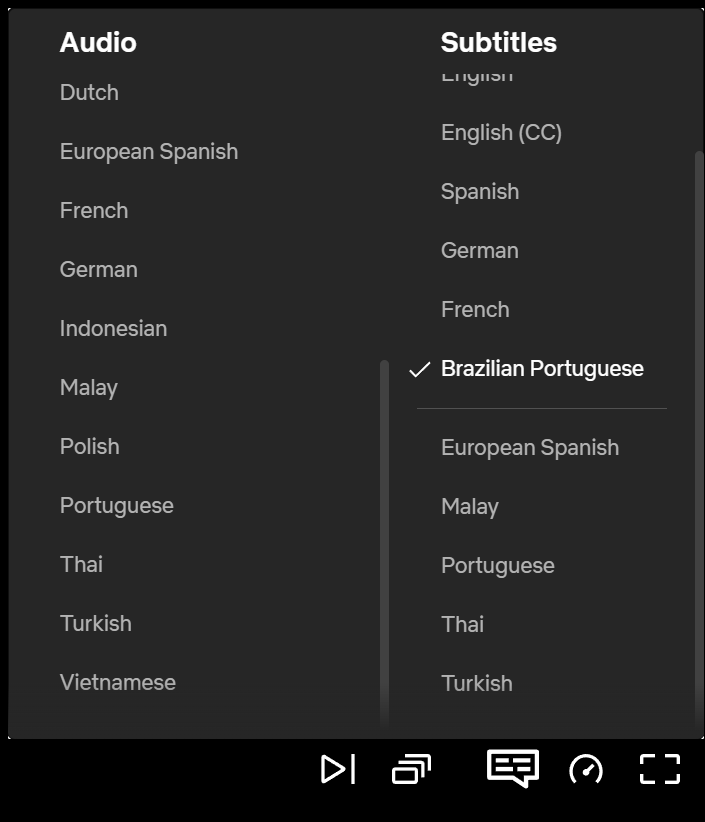
Task: Set audio to European Spanish
Action: tap(149, 152)
